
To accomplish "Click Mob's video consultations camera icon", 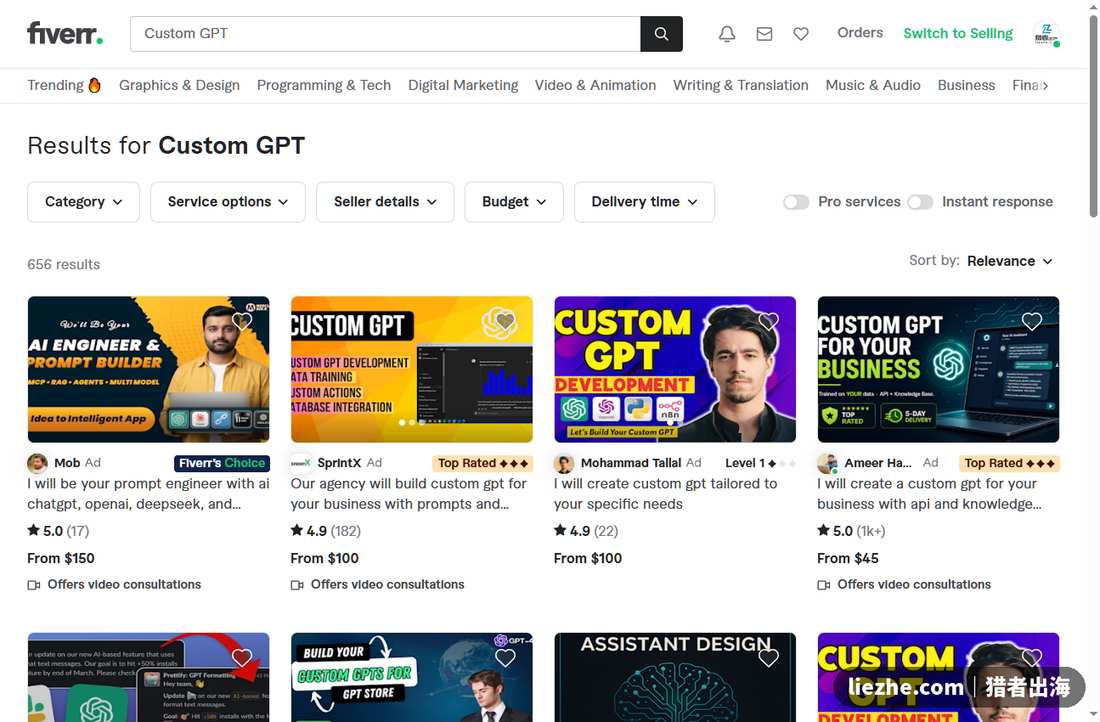I will click(34, 585).
